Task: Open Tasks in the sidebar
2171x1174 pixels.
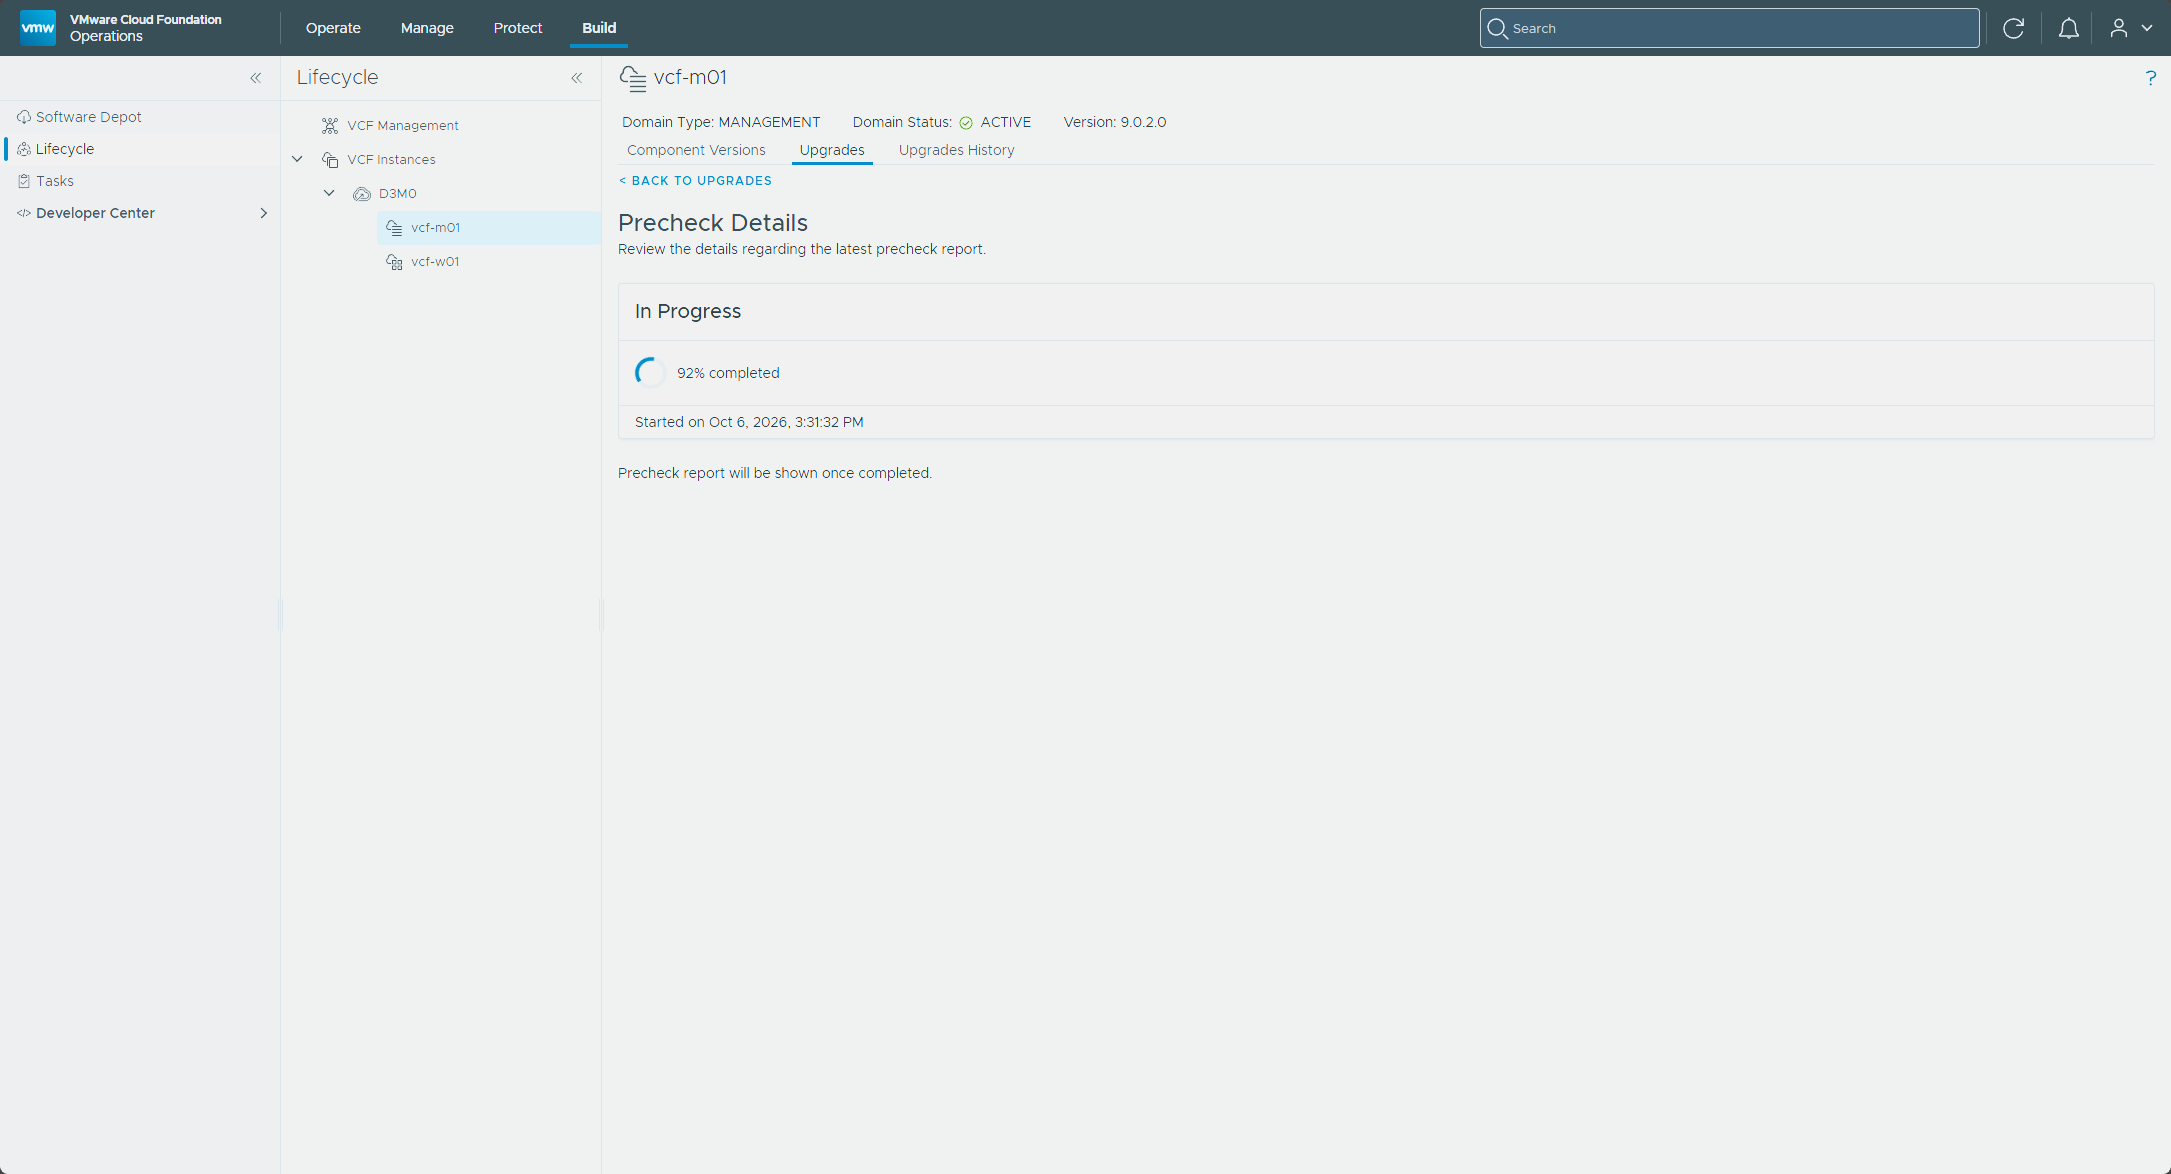Action: (x=55, y=181)
